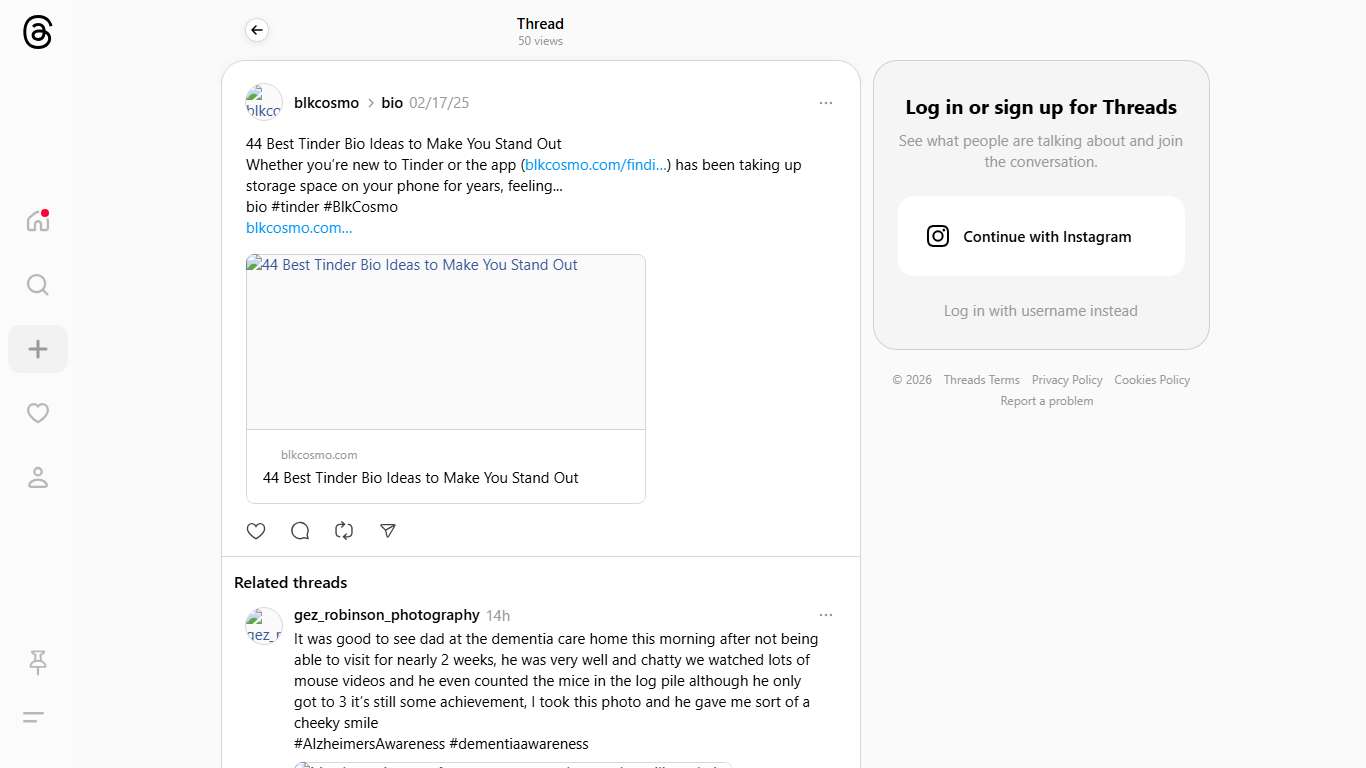
Task: Open the 44 Best Tinder Bio link preview
Action: [x=446, y=378]
